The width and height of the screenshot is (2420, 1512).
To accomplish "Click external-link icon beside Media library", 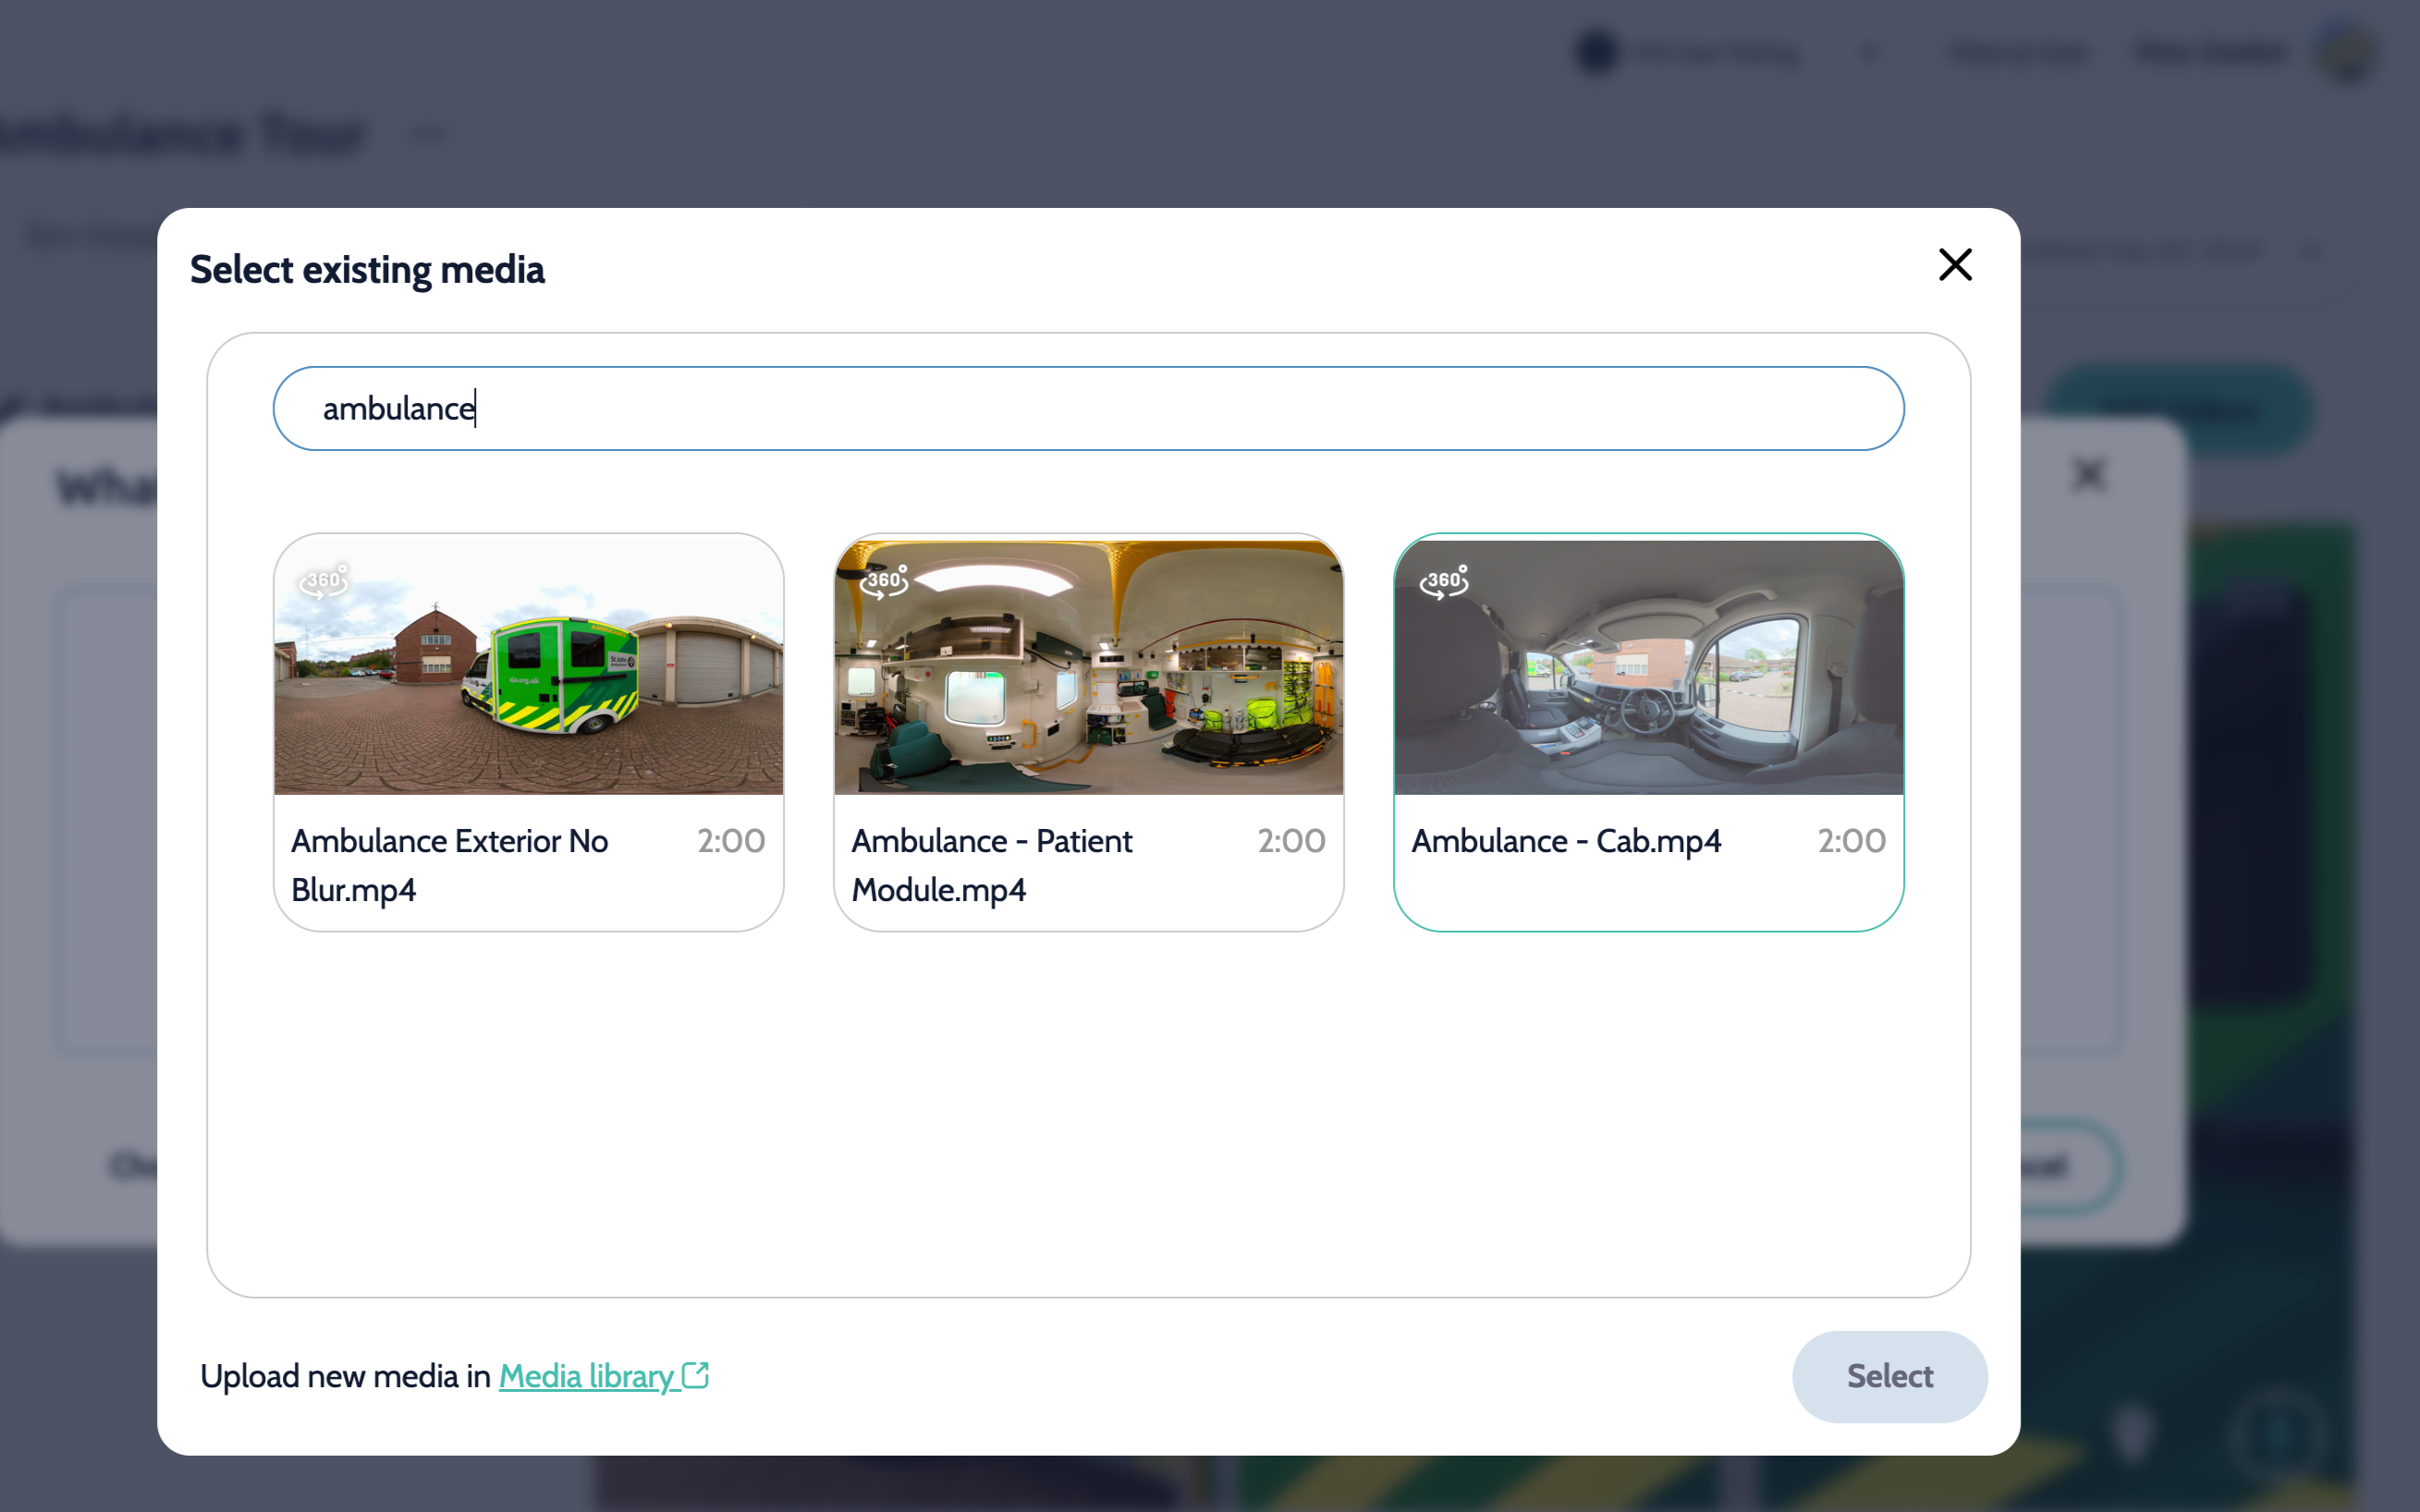I will pyautogui.click(x=696, y=1375).
